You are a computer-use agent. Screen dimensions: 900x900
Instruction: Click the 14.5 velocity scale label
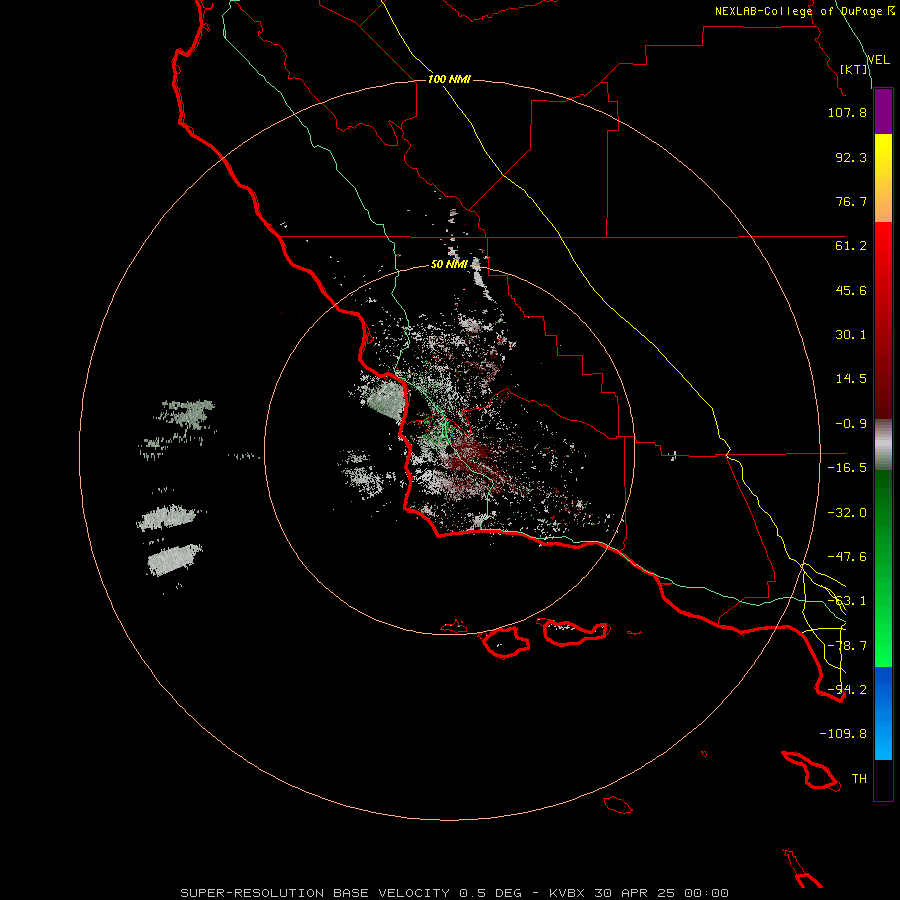tap(851, 379)
